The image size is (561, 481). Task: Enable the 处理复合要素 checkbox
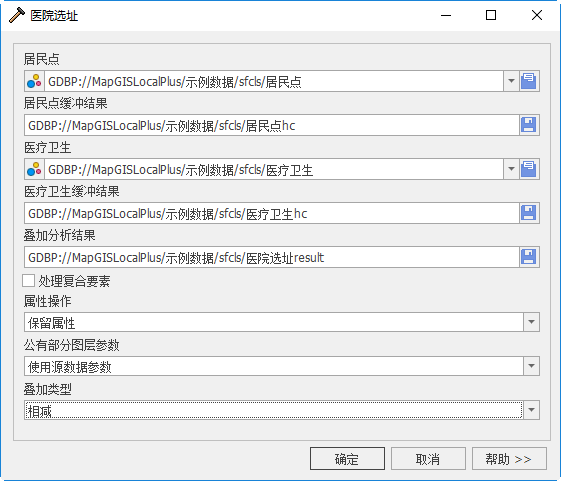[x=29, y=281]
